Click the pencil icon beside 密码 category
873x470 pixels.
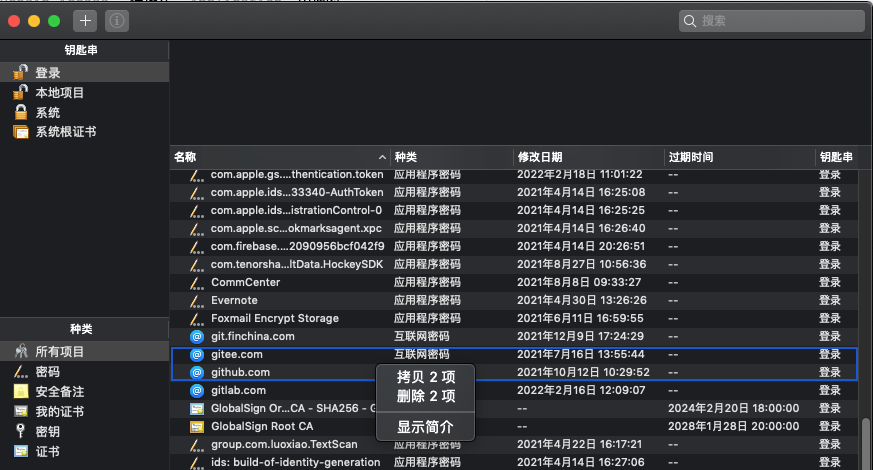tap(21, 371)
